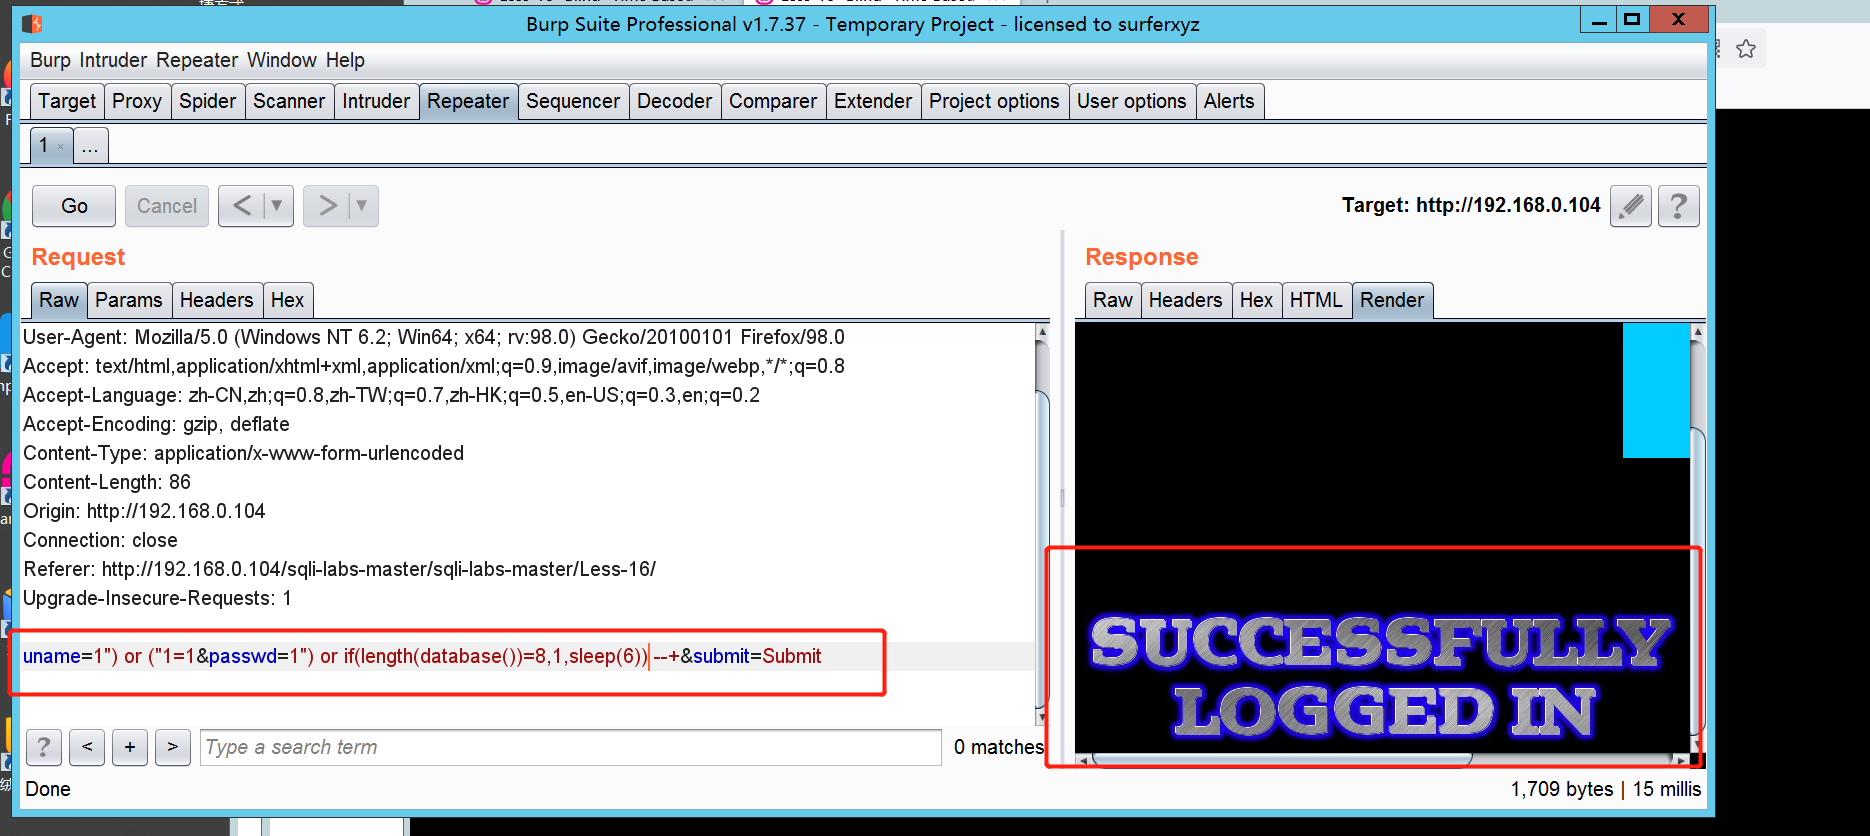This screenshot has width=1870, height=836.
Task: Show the Response Hex view
Action: [x=1256, y=300]
